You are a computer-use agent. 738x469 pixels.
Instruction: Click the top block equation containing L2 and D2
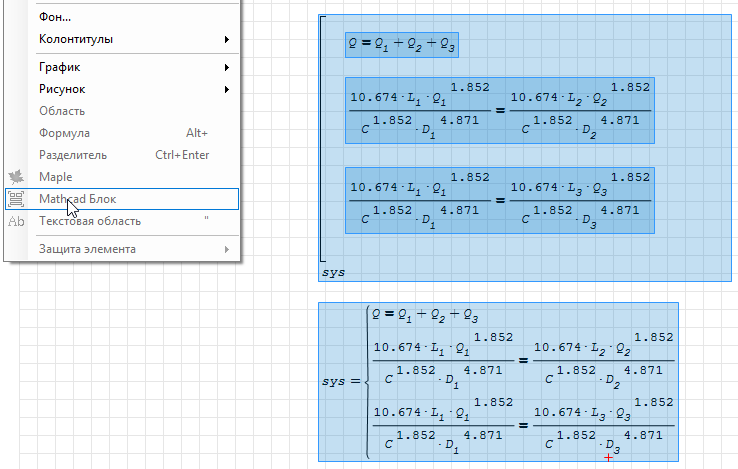click(x=499, y=110)
